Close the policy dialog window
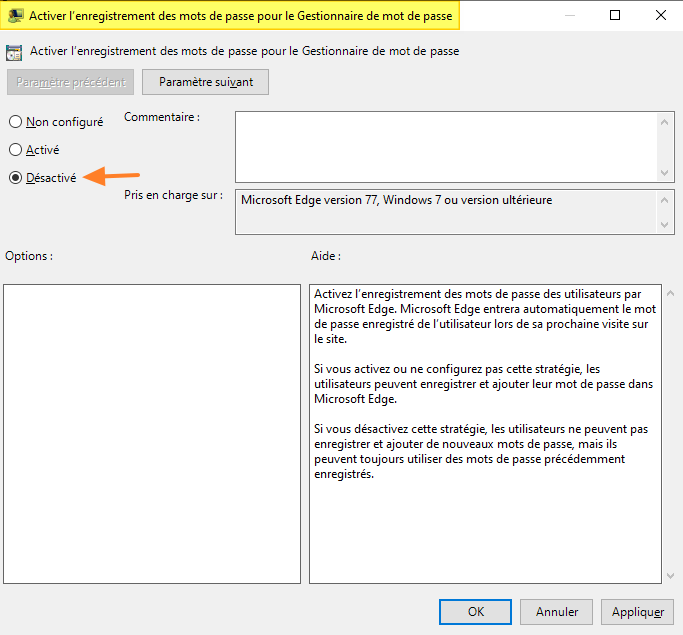The image size is (683, 635). [660, 15]
